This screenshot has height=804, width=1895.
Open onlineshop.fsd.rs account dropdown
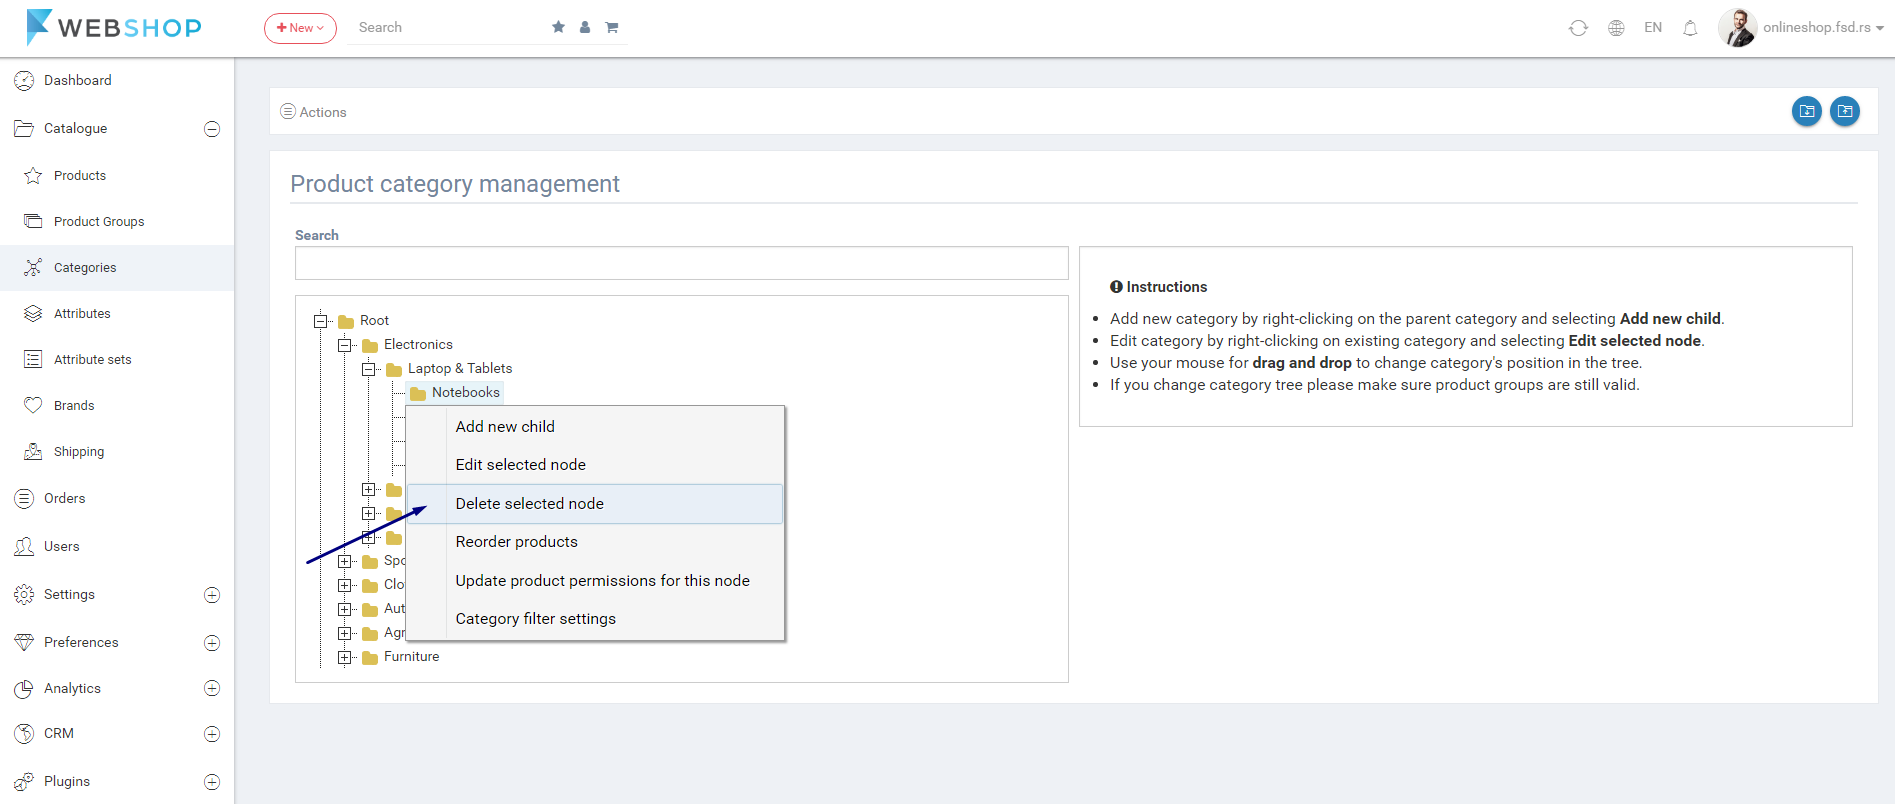(1823, 27)
